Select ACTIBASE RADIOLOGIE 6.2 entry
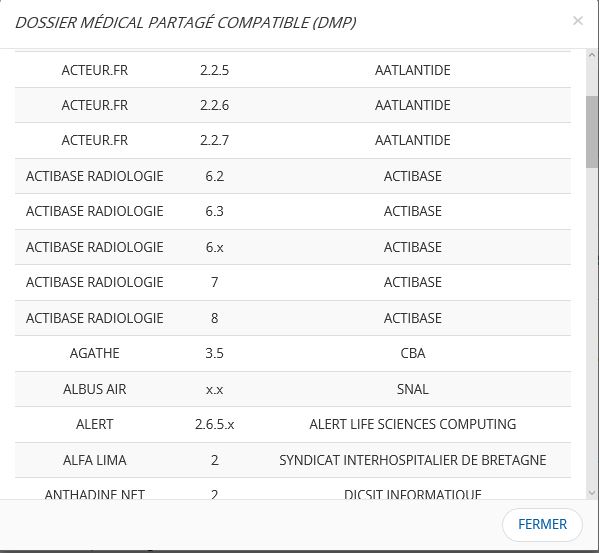This screenshot has height=553, width=599. [293, 176]
